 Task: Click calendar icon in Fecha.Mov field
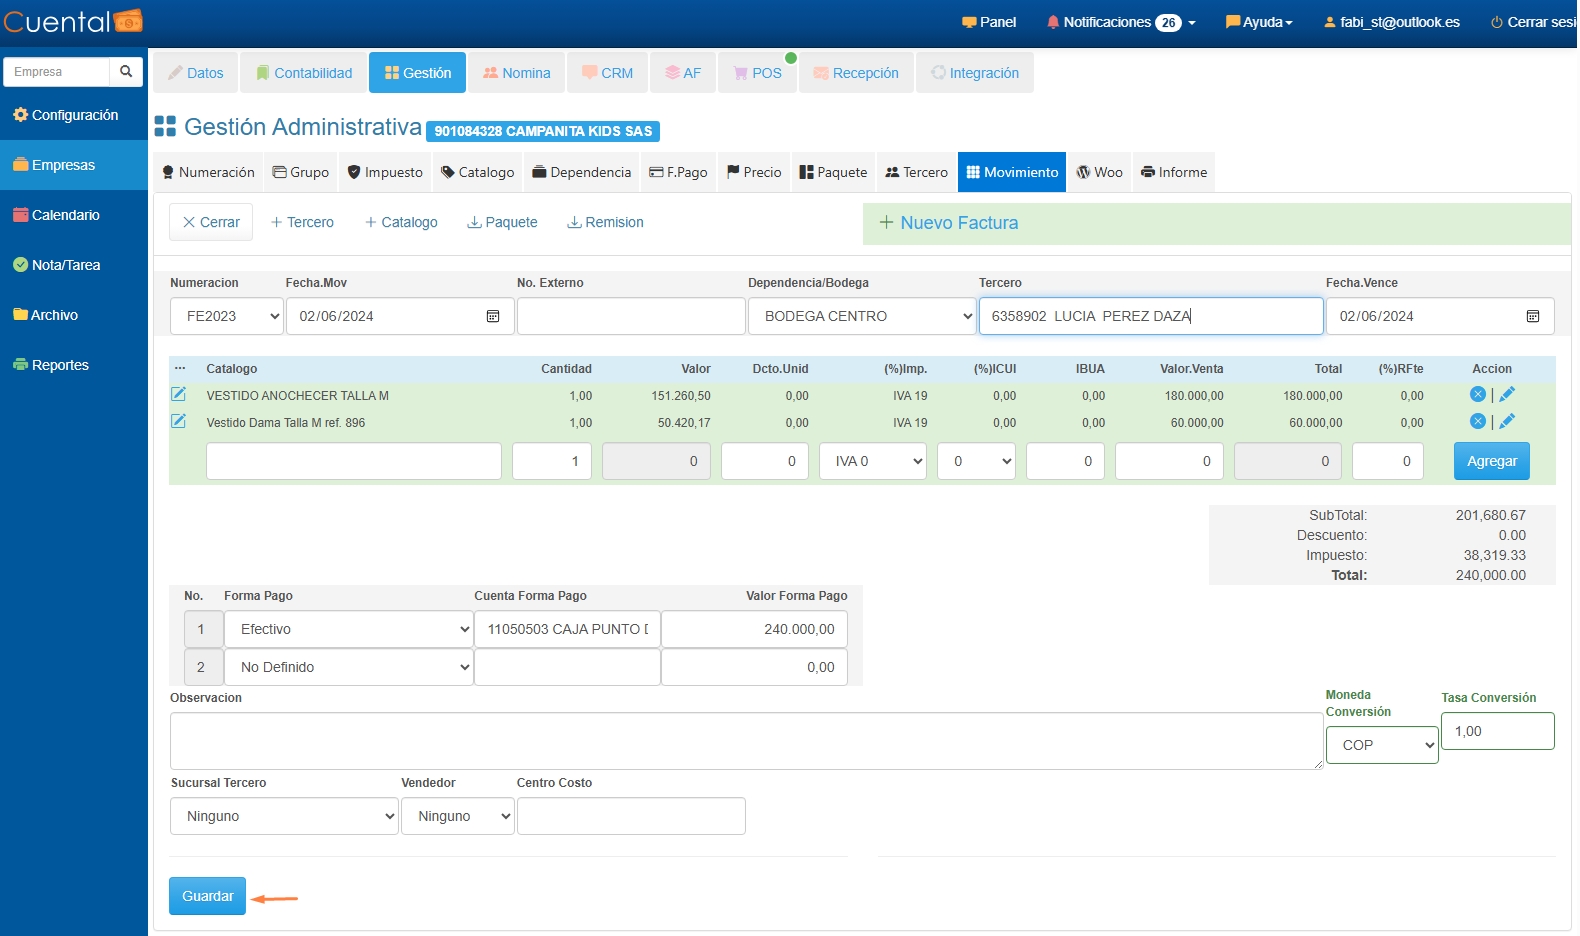click(493, 316)
